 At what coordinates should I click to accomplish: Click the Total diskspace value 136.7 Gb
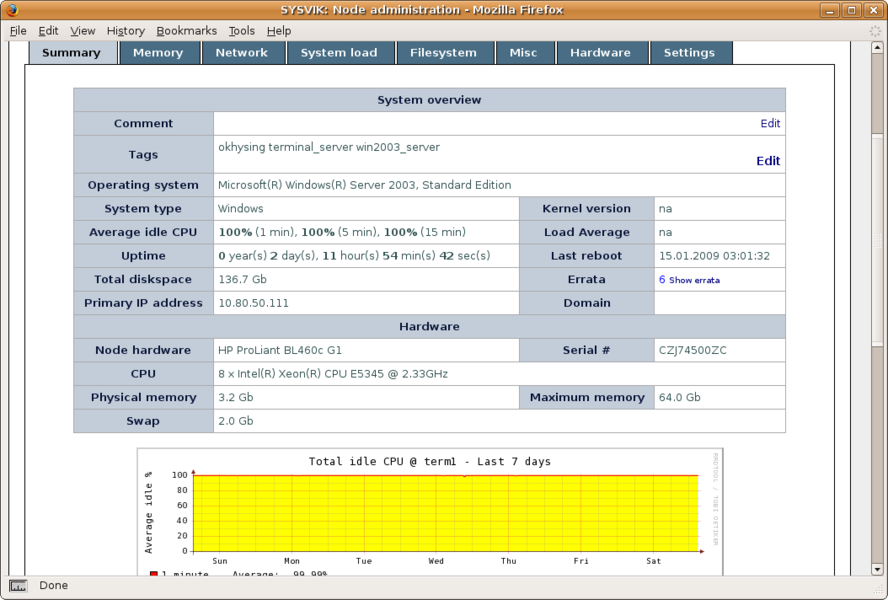click(242, 279)
